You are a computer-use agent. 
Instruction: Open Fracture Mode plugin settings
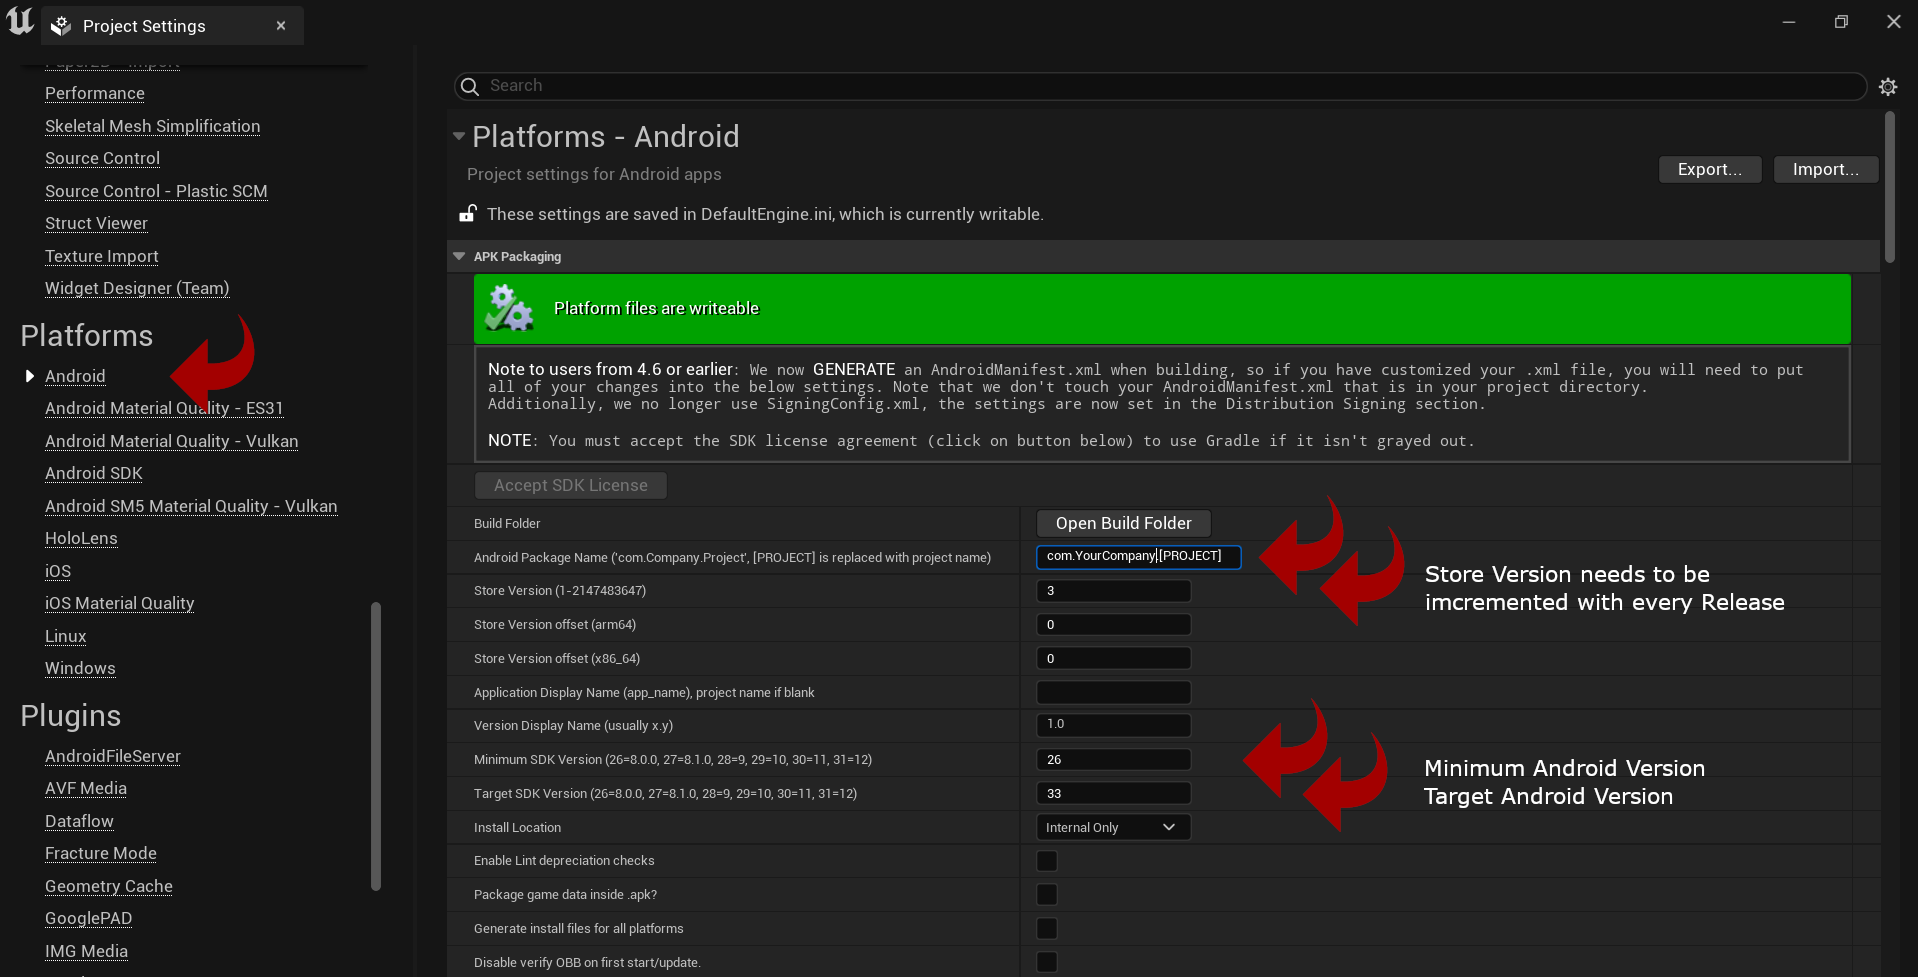[101, 853]
